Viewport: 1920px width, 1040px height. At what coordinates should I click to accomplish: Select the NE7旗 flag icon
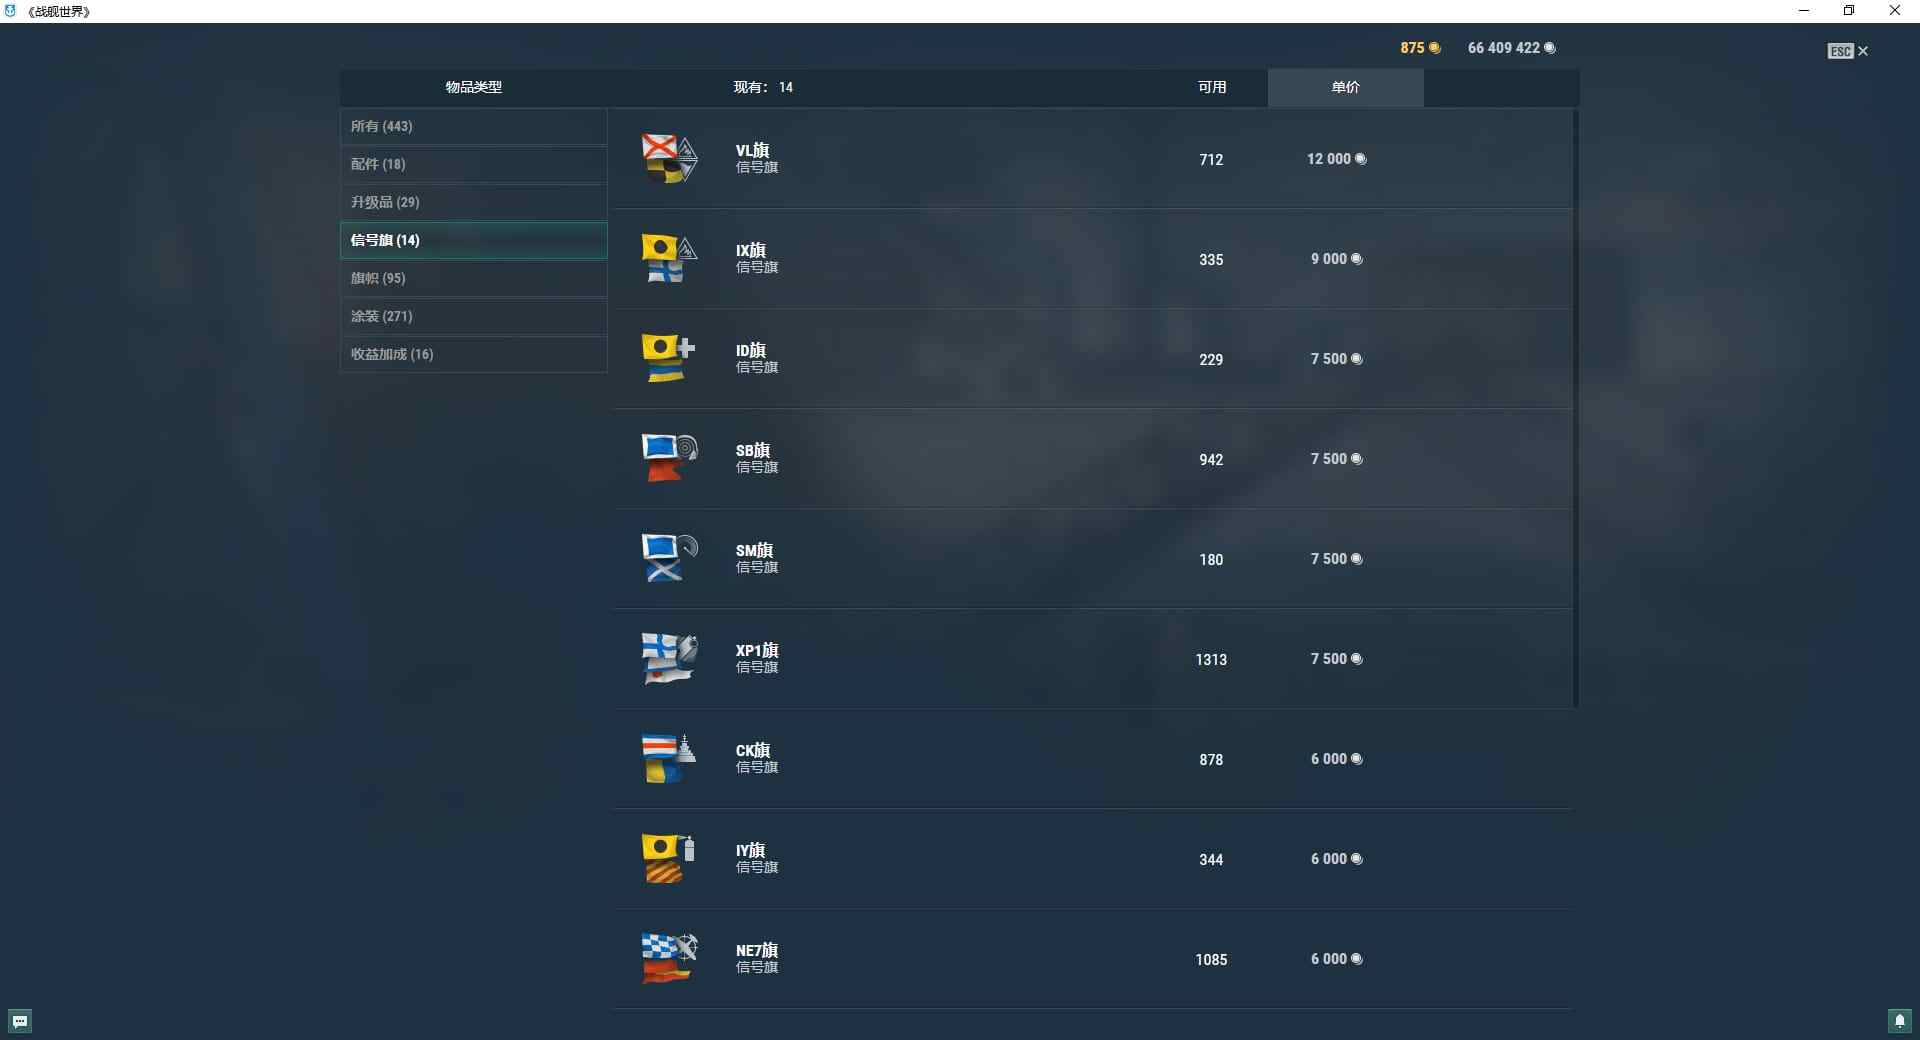pos(669,958)
